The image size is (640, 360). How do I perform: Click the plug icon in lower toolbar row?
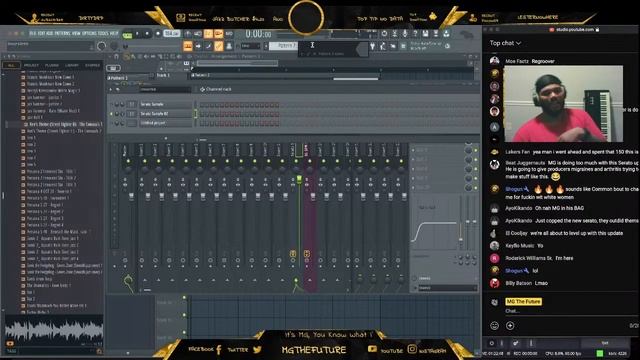[x=372, y=47]
